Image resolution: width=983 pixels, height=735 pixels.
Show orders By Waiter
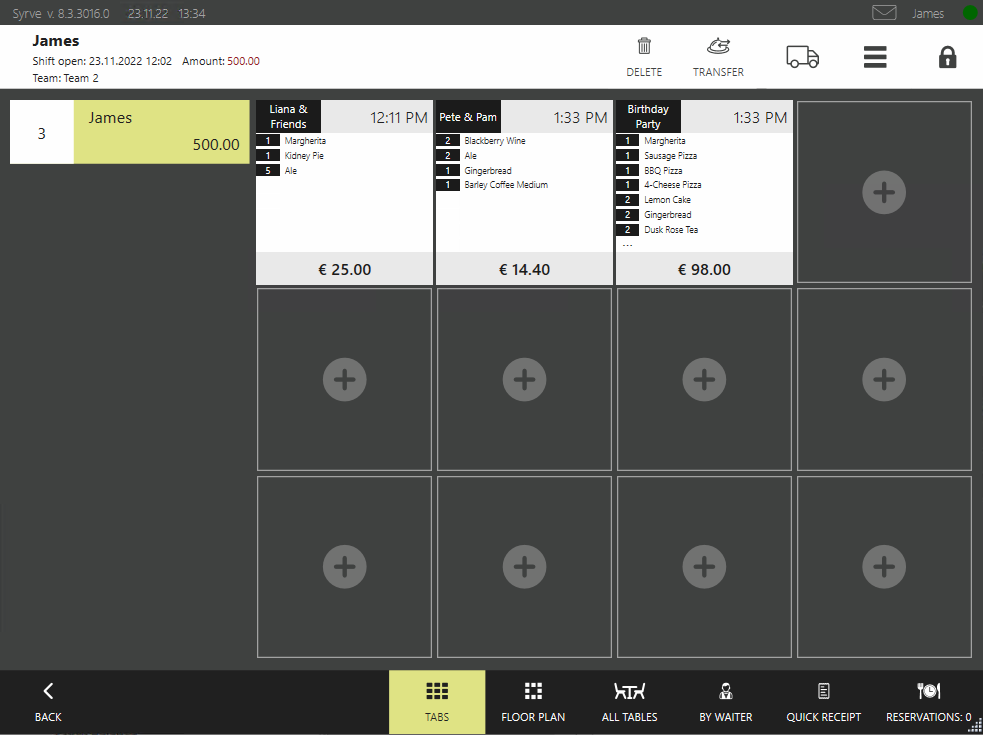point(726,702)
